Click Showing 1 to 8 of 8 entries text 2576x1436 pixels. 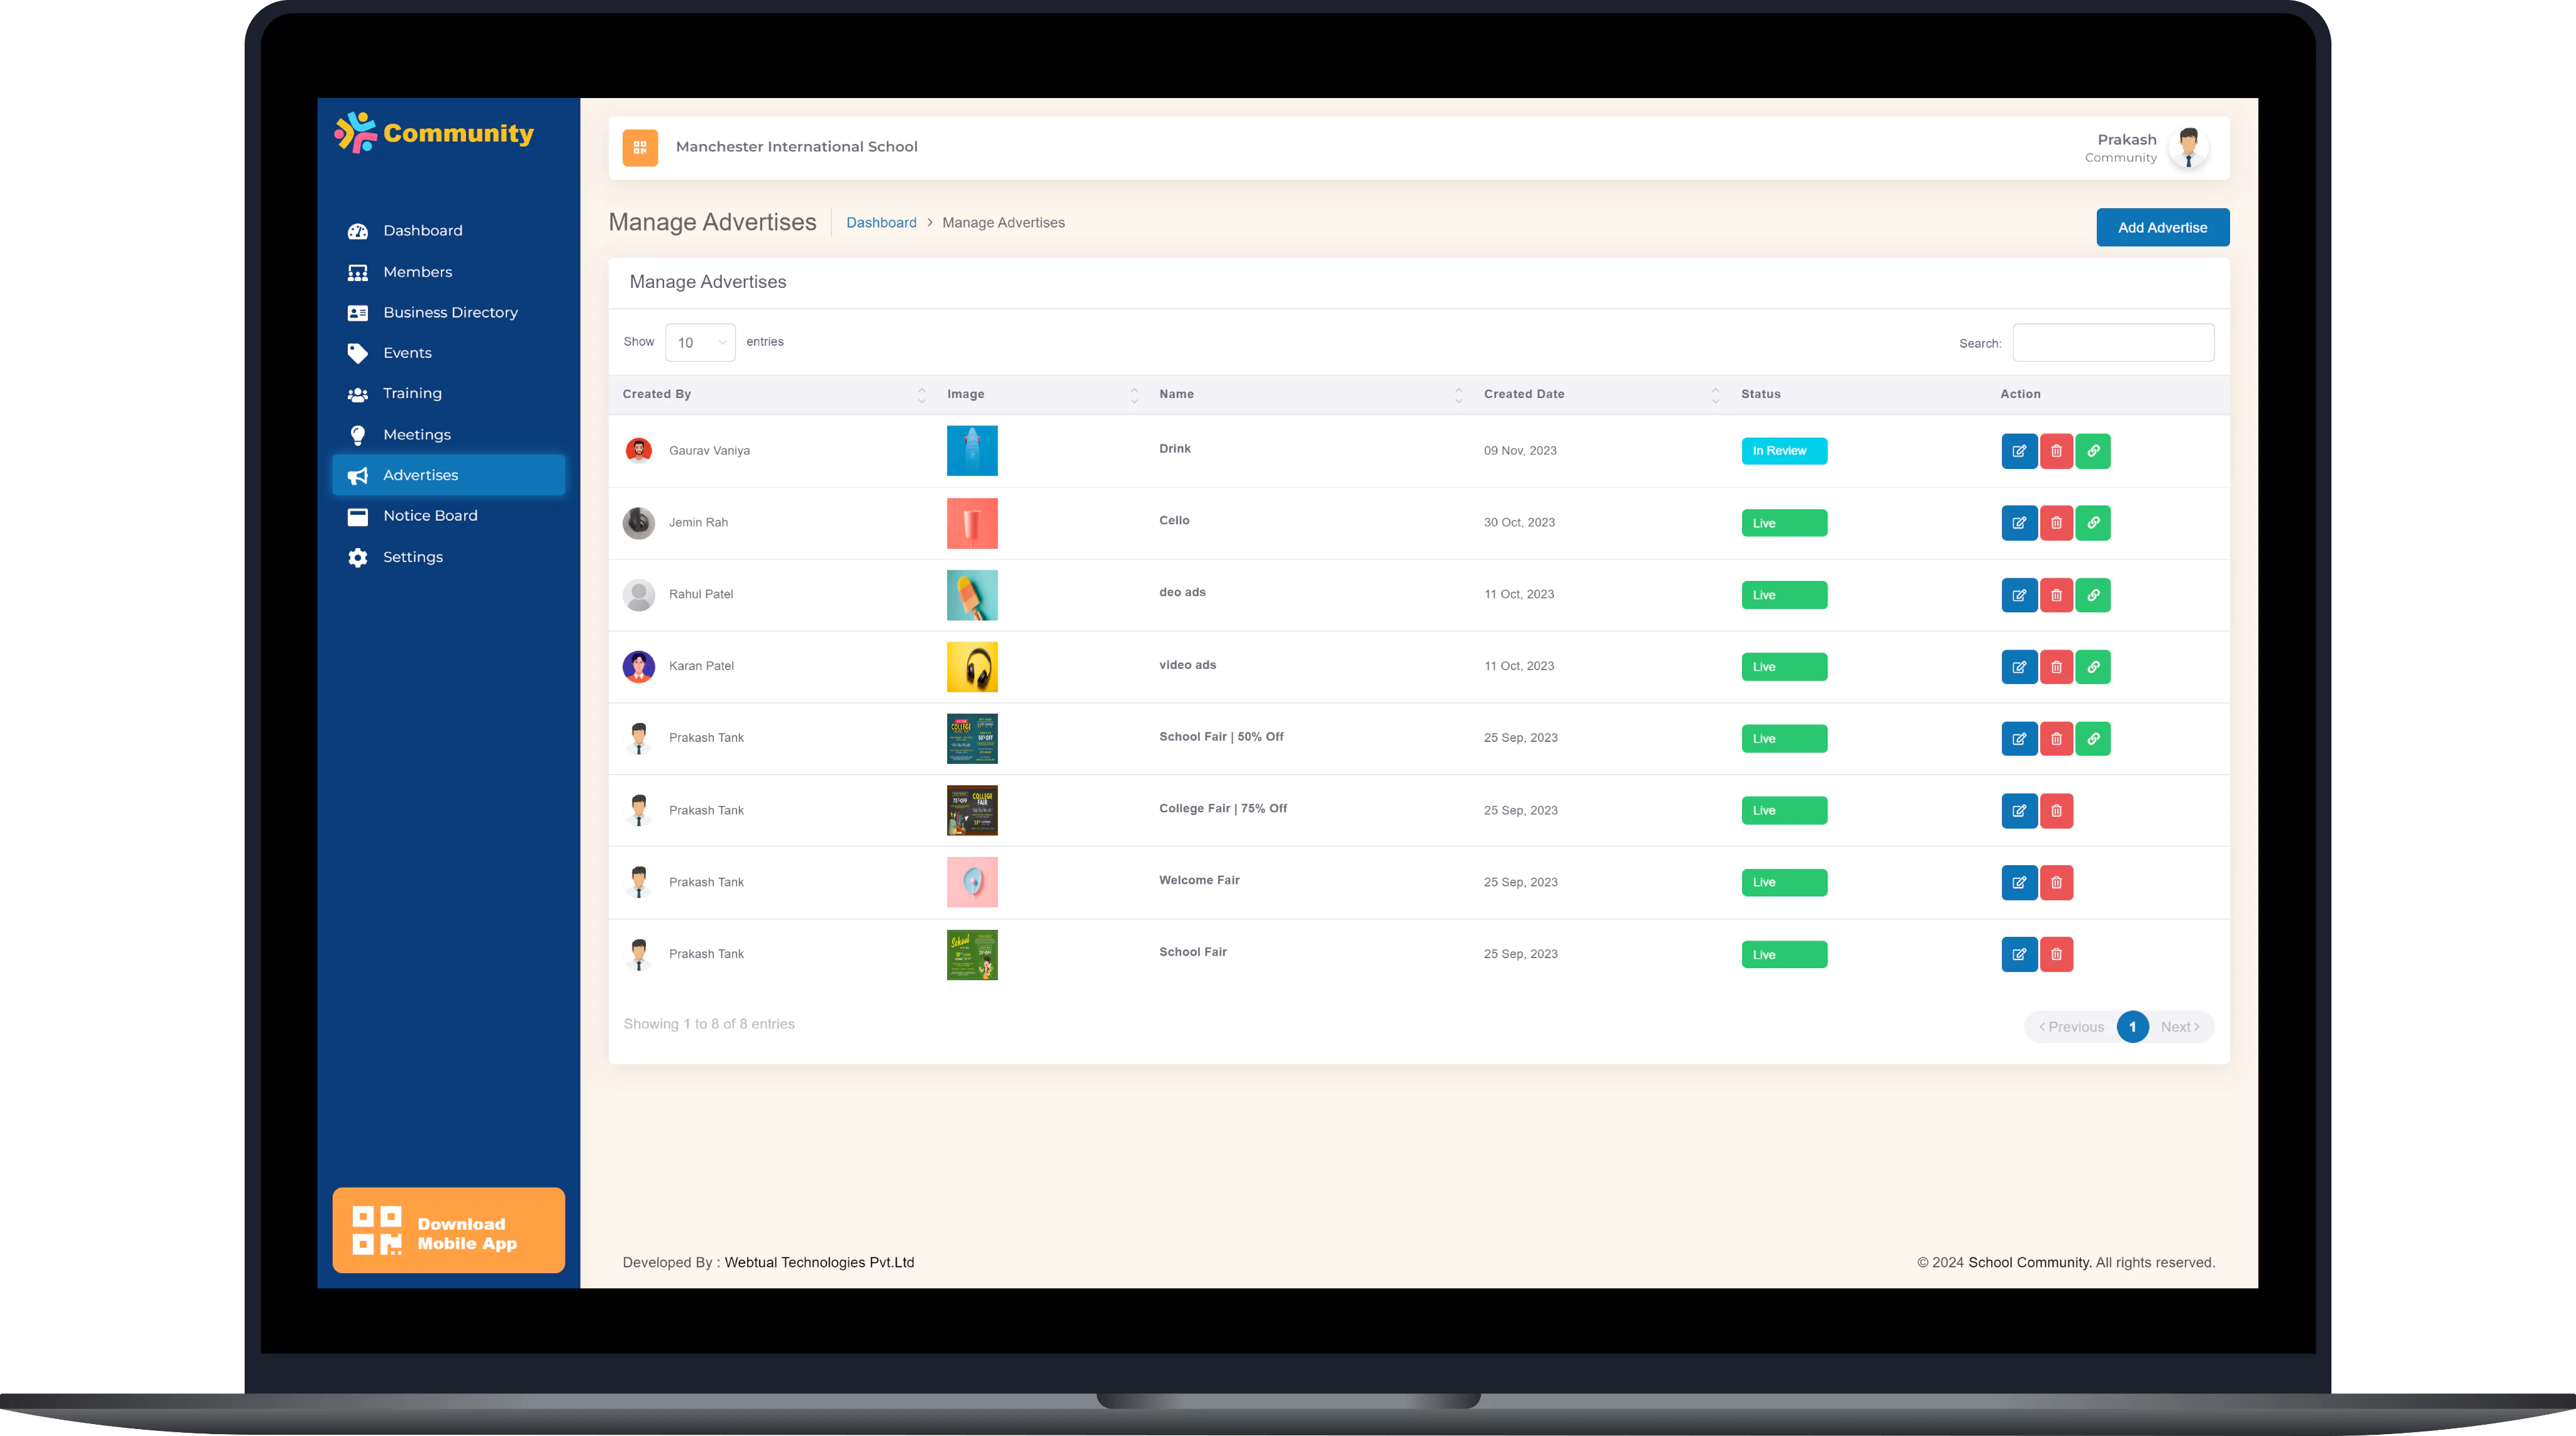(x=709, y=1024)
